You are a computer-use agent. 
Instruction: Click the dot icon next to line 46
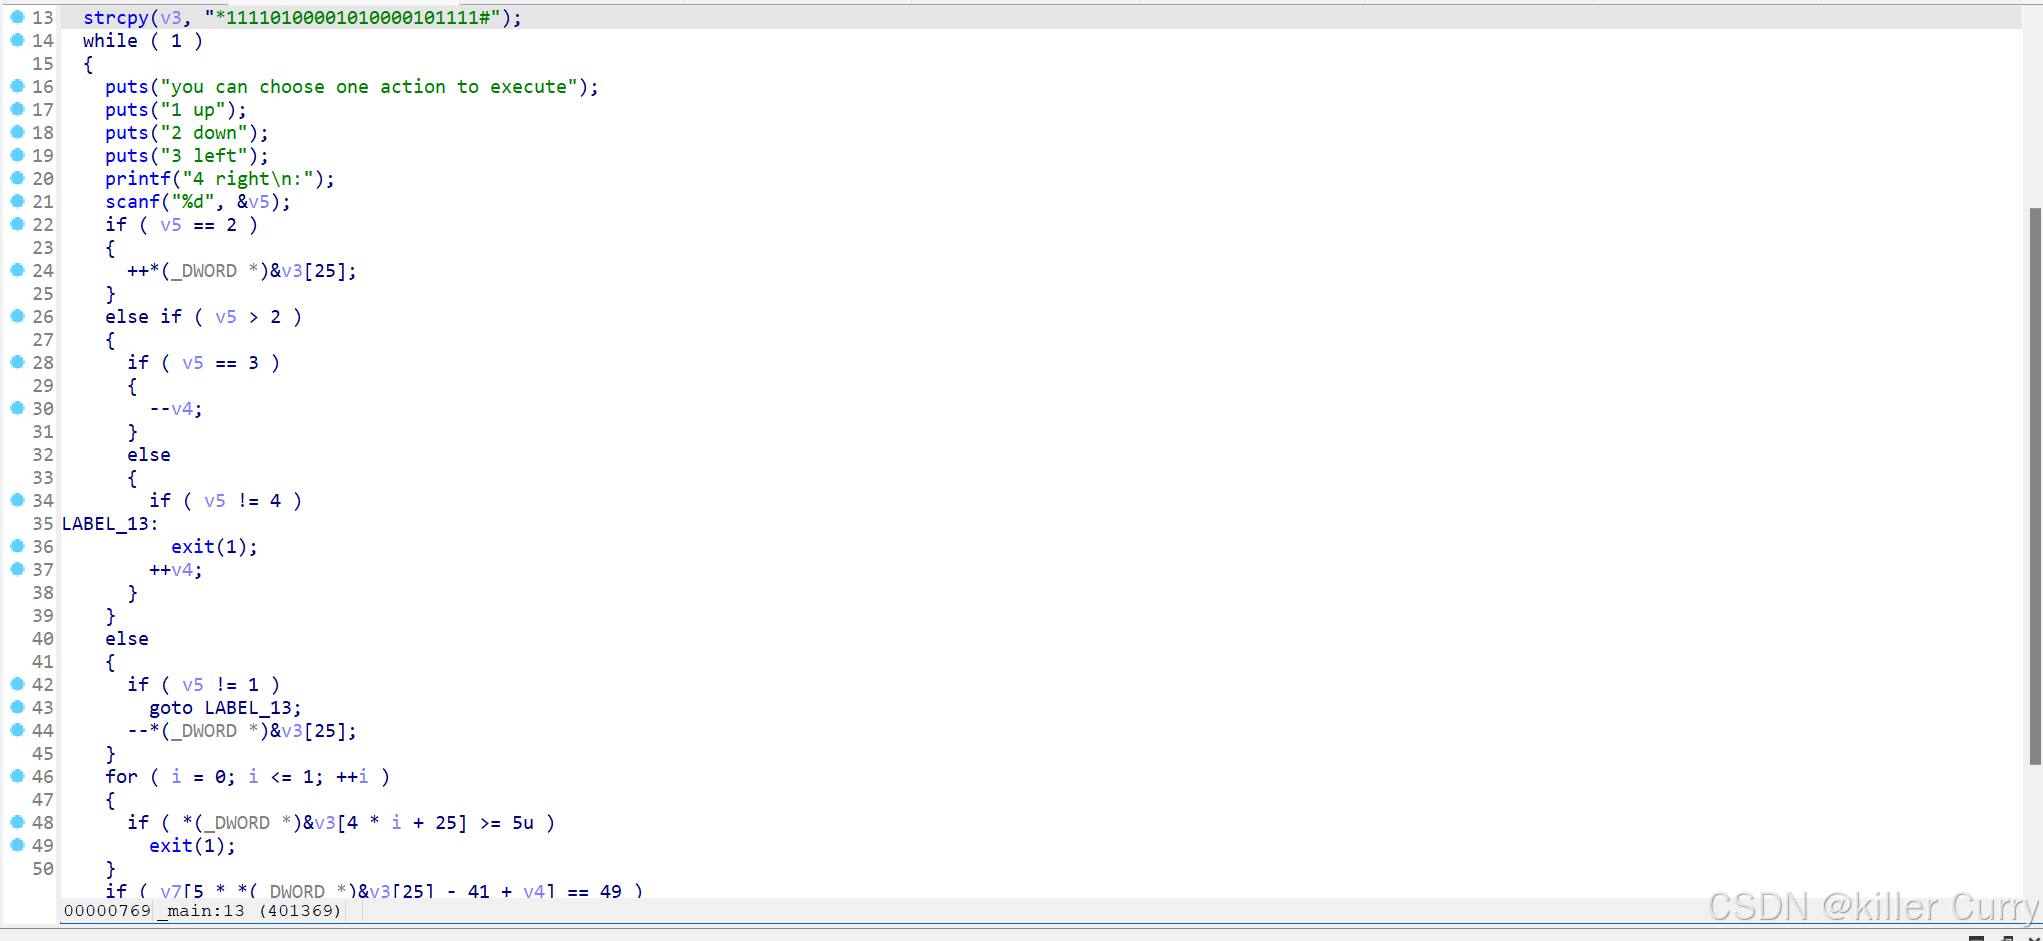point(18,776)
